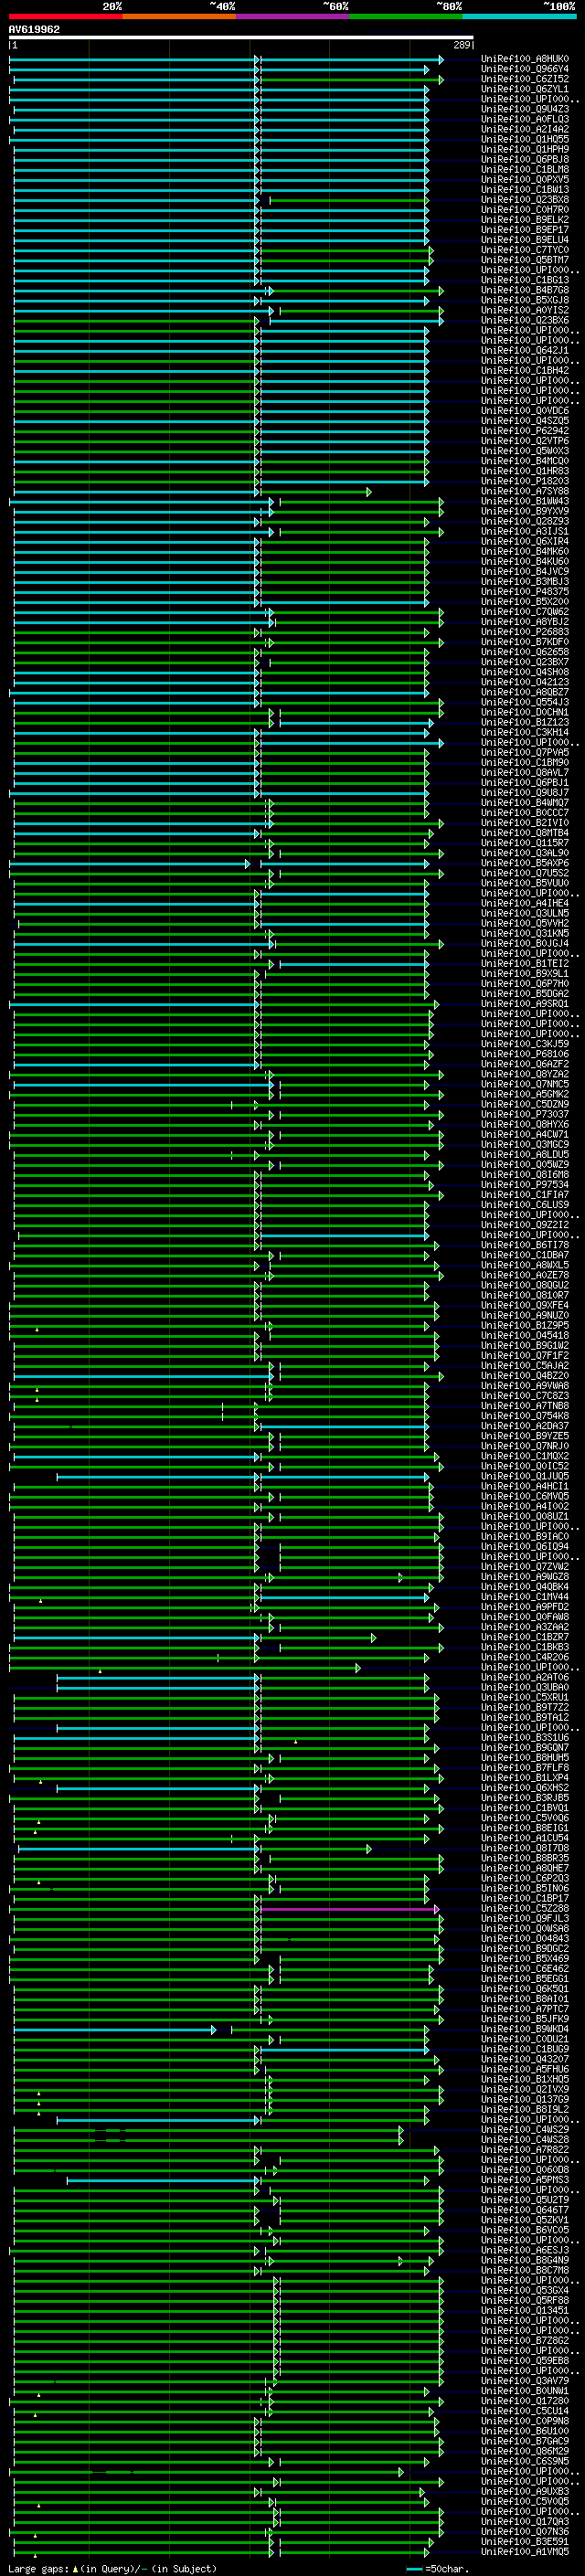Open the UniRef100_C1BH42 entry
This screenshot has width=585, height=2576.
click(x=525, y=371)
